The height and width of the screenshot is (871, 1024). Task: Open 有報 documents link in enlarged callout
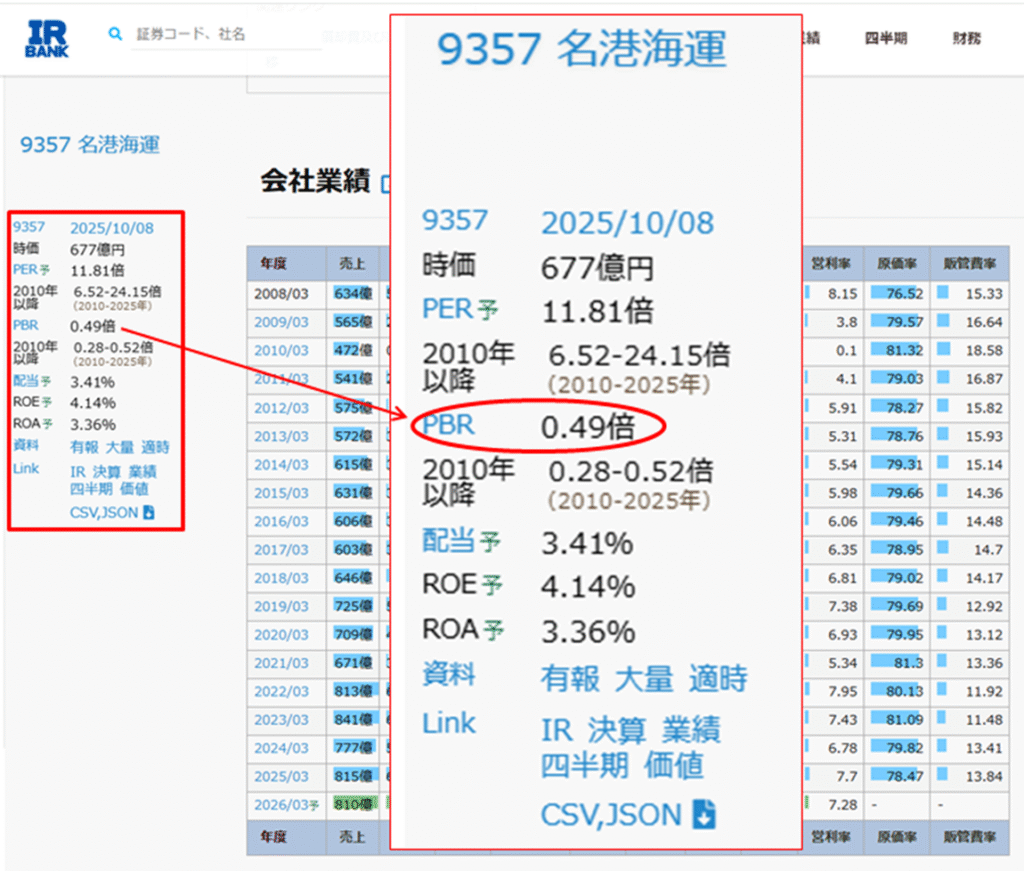click(x=570, y=679)
